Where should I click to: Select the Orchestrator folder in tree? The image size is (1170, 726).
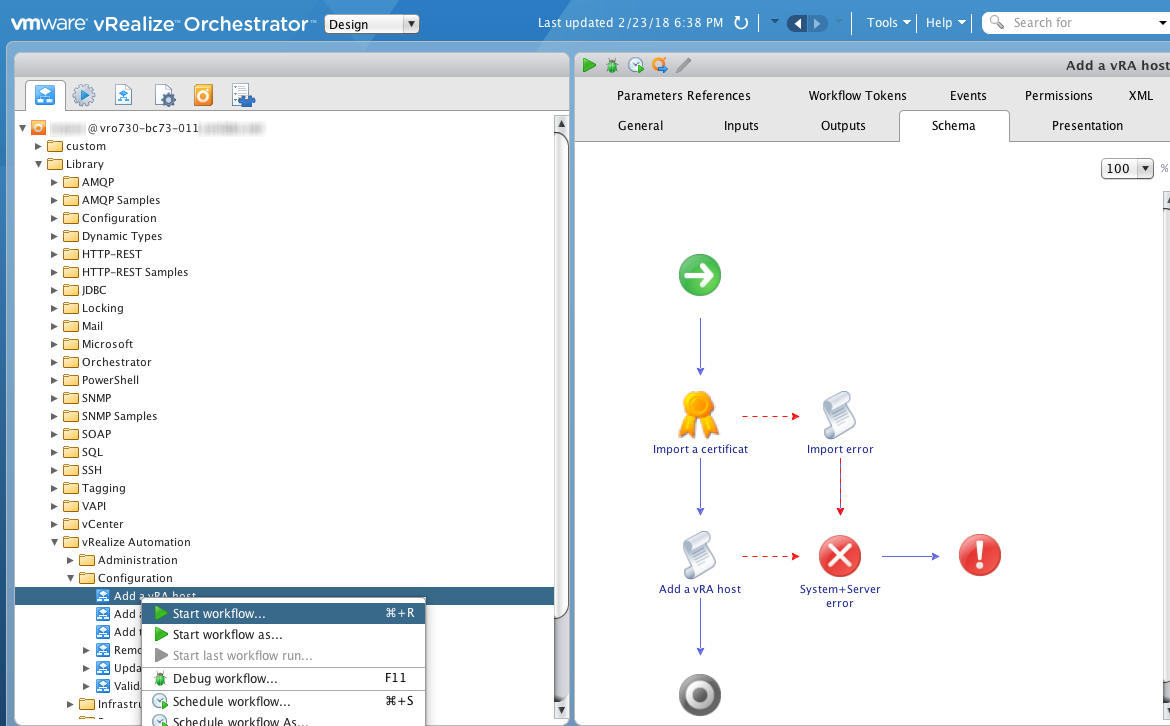point(116,362)
